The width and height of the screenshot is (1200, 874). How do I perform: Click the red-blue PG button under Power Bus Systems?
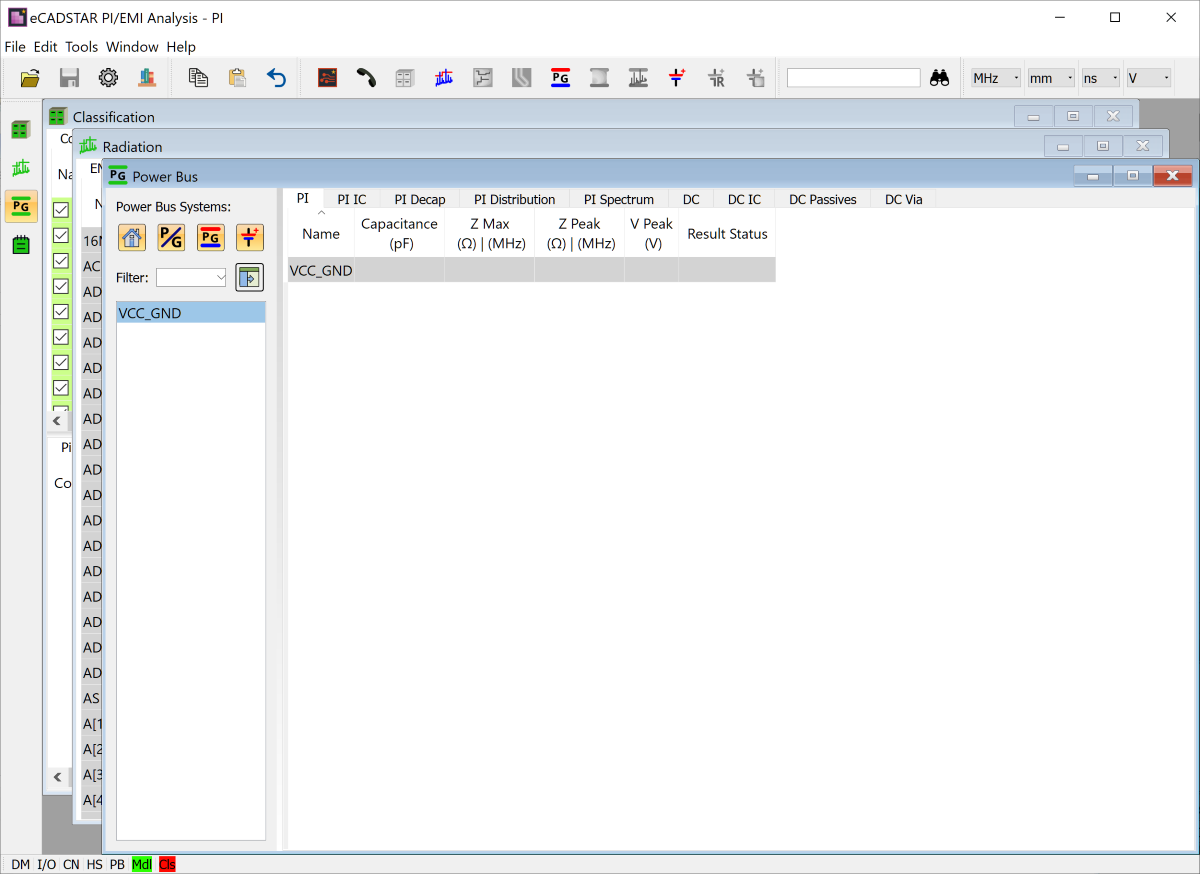(x=210, y=237)
